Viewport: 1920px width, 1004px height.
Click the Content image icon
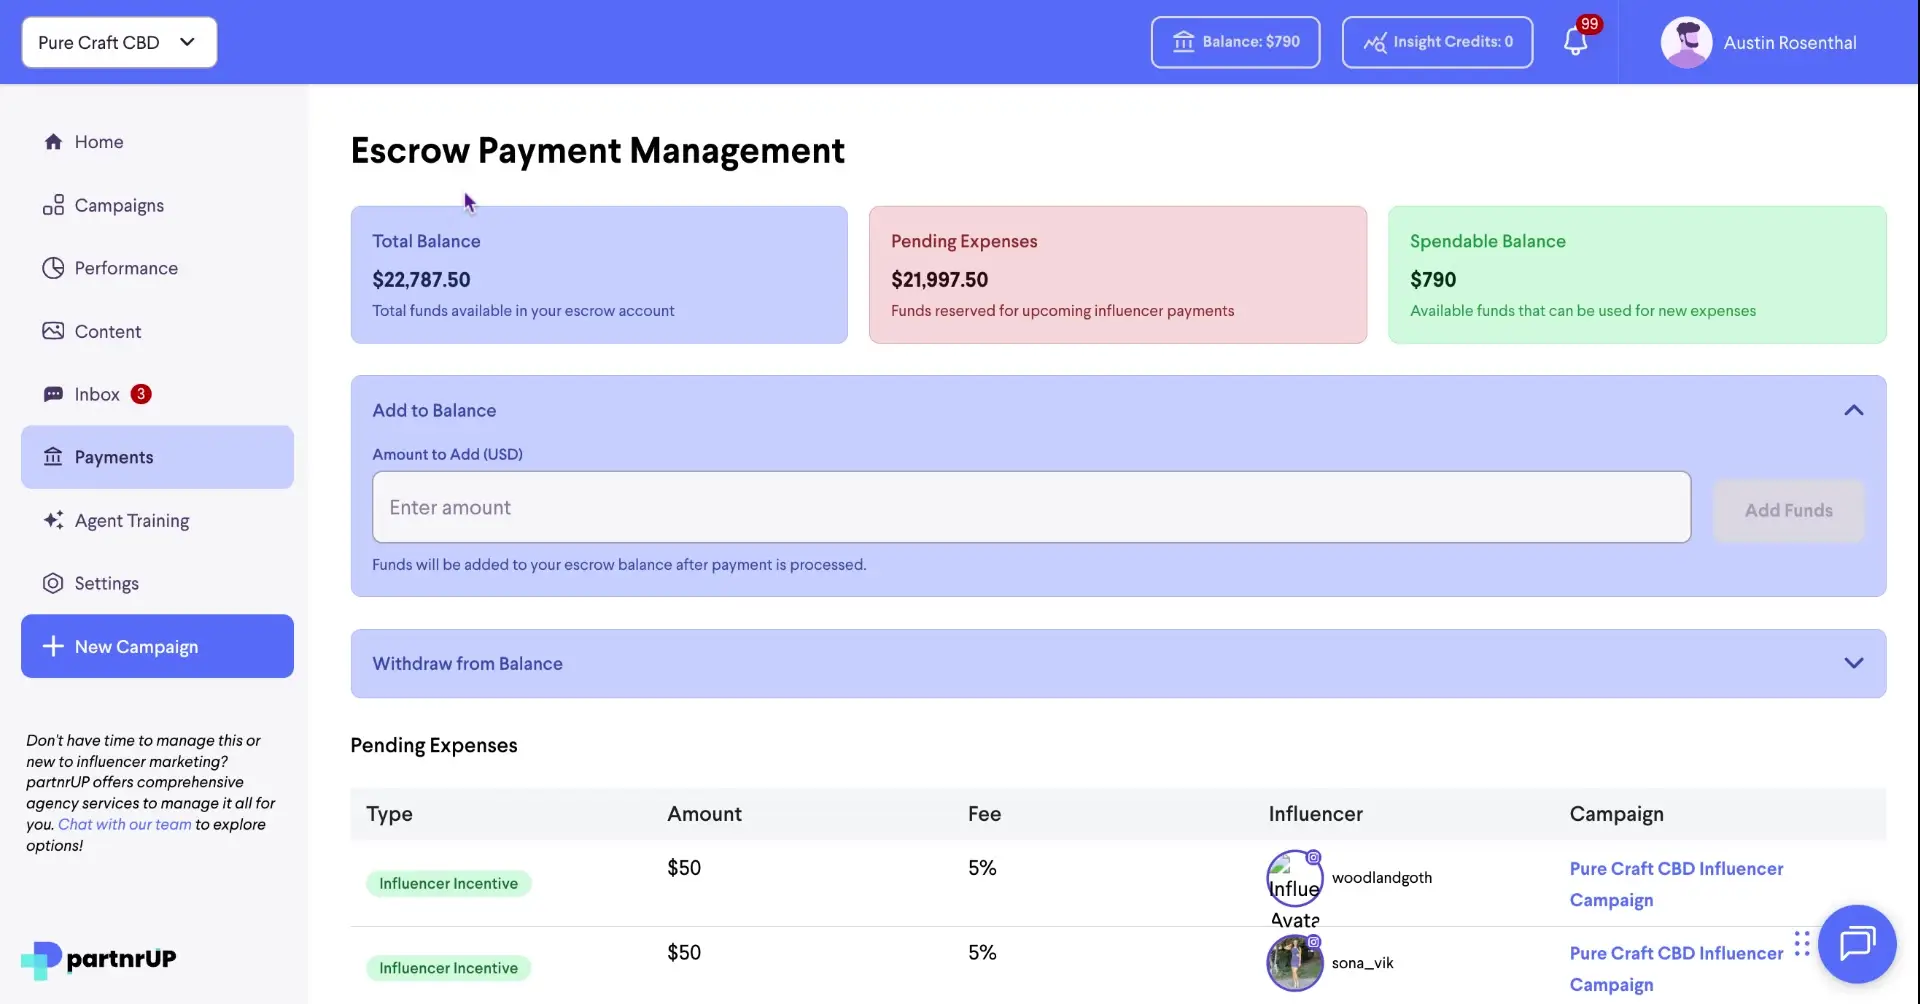coord(53,330)
